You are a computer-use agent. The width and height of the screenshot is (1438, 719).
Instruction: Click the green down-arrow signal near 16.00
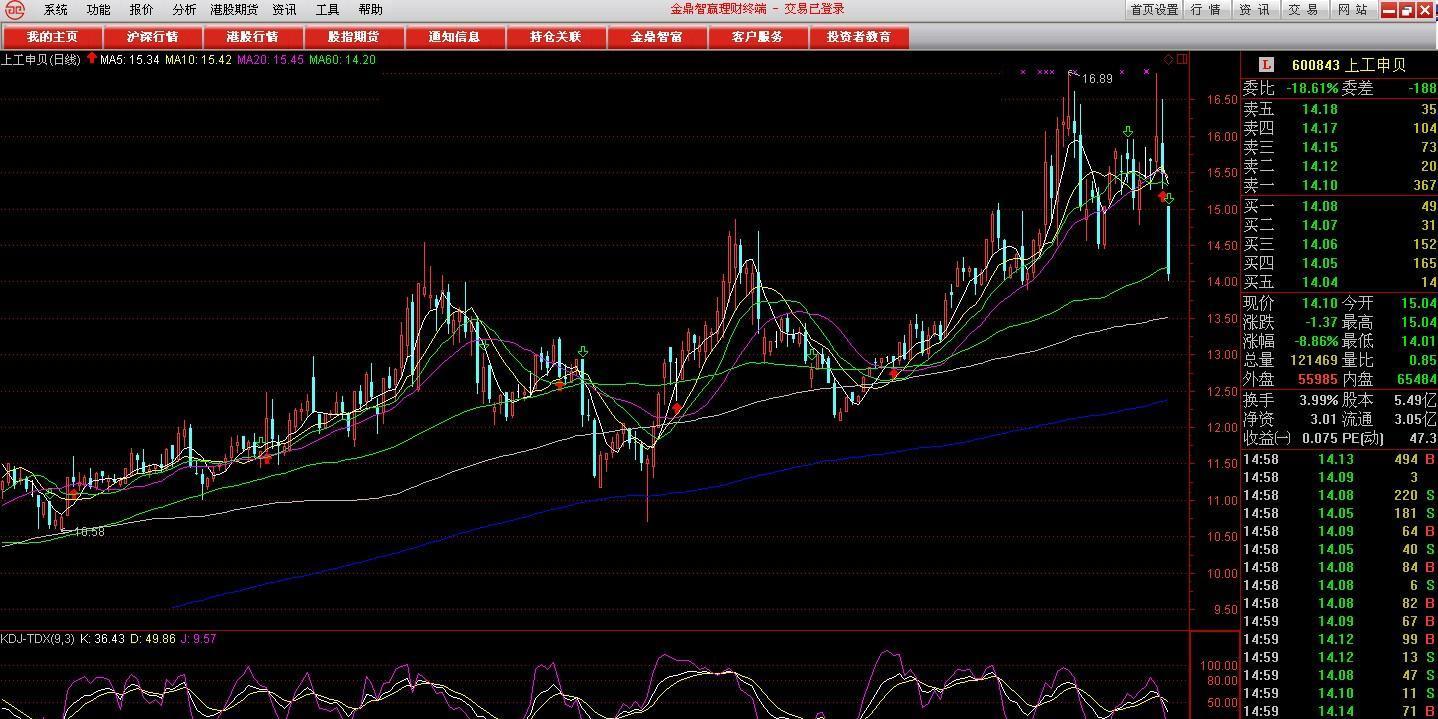[1127, 132]
